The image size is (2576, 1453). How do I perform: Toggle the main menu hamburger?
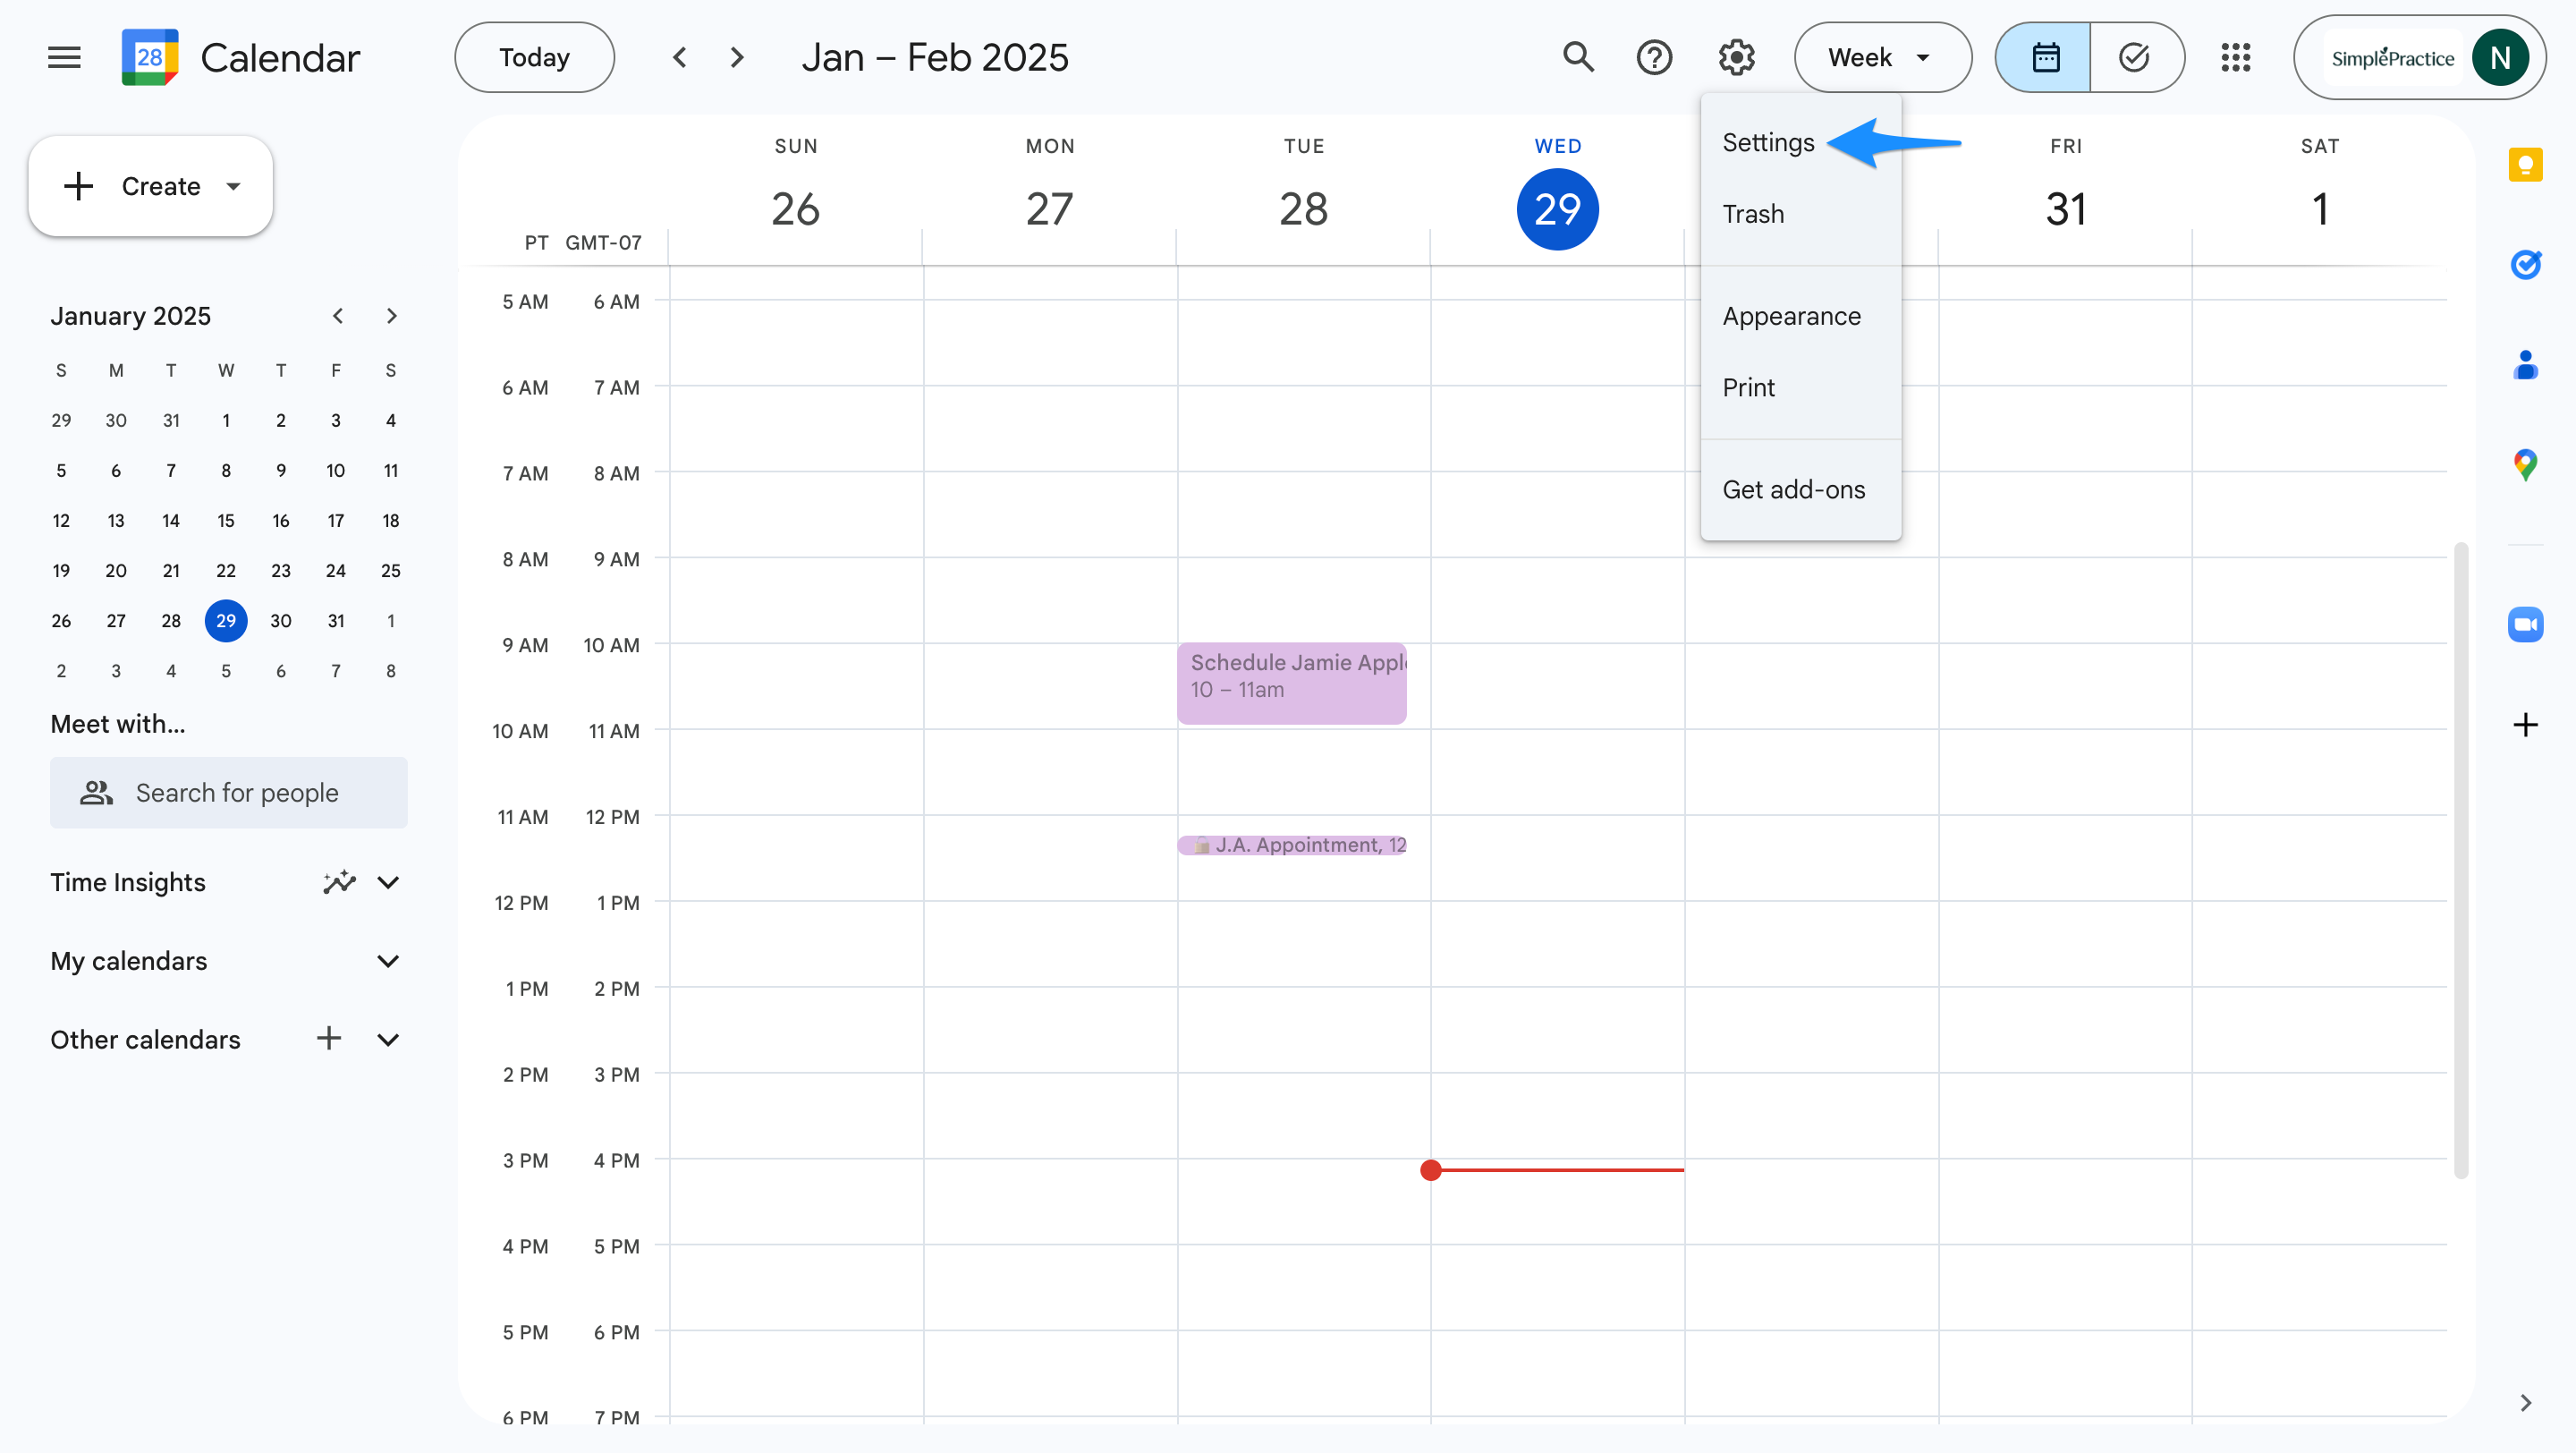(64, 57)
